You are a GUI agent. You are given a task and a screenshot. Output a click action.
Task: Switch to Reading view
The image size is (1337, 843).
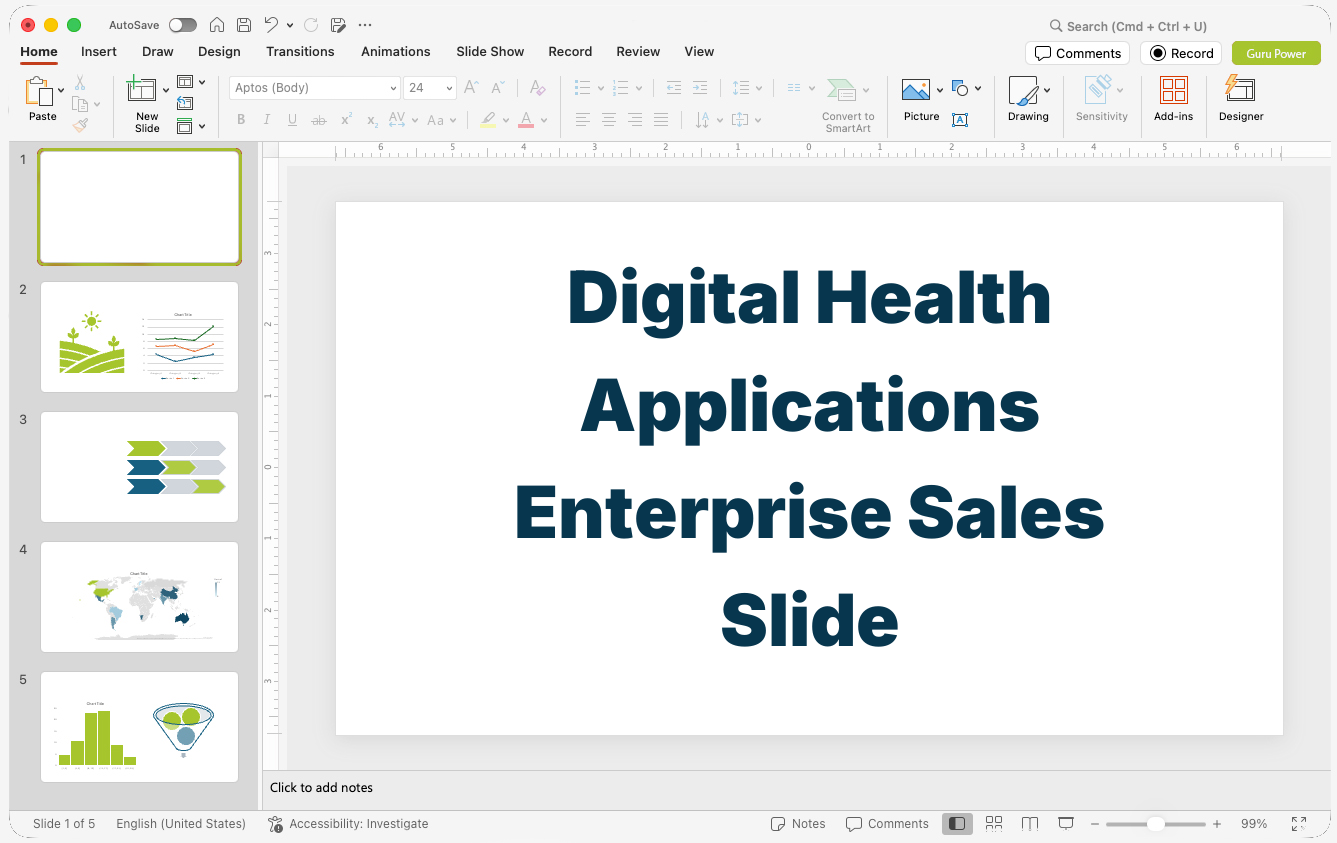click(1030, 823)
